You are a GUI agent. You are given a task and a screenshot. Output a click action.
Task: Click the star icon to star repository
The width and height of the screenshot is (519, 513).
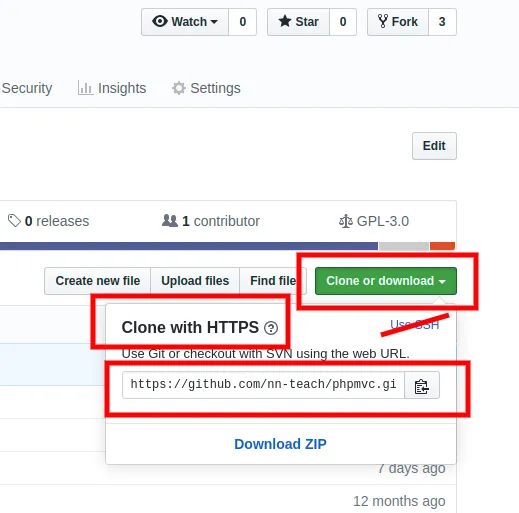pos(285,21)
